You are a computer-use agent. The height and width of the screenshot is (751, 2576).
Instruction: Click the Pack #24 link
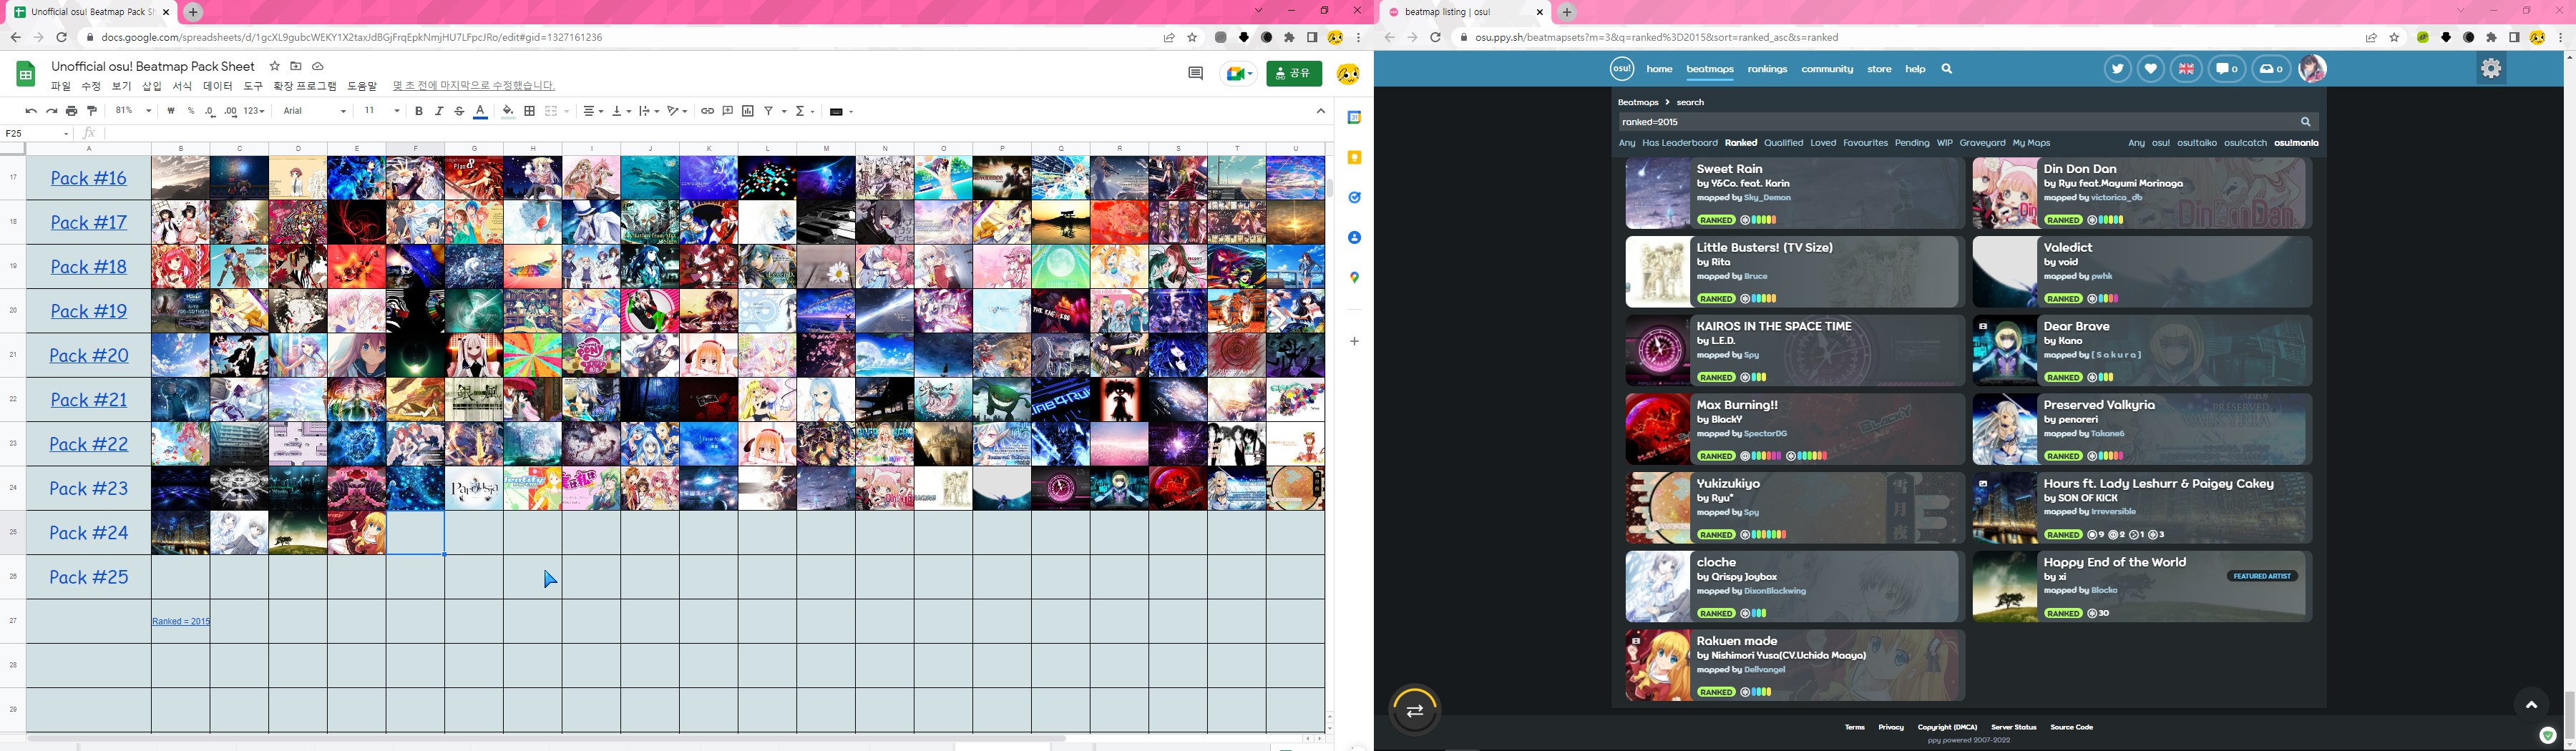point(89,532)
